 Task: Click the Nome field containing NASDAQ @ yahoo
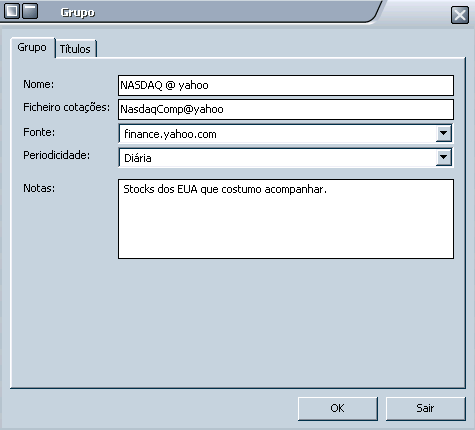pyautogui.click(x=286, y=85)
